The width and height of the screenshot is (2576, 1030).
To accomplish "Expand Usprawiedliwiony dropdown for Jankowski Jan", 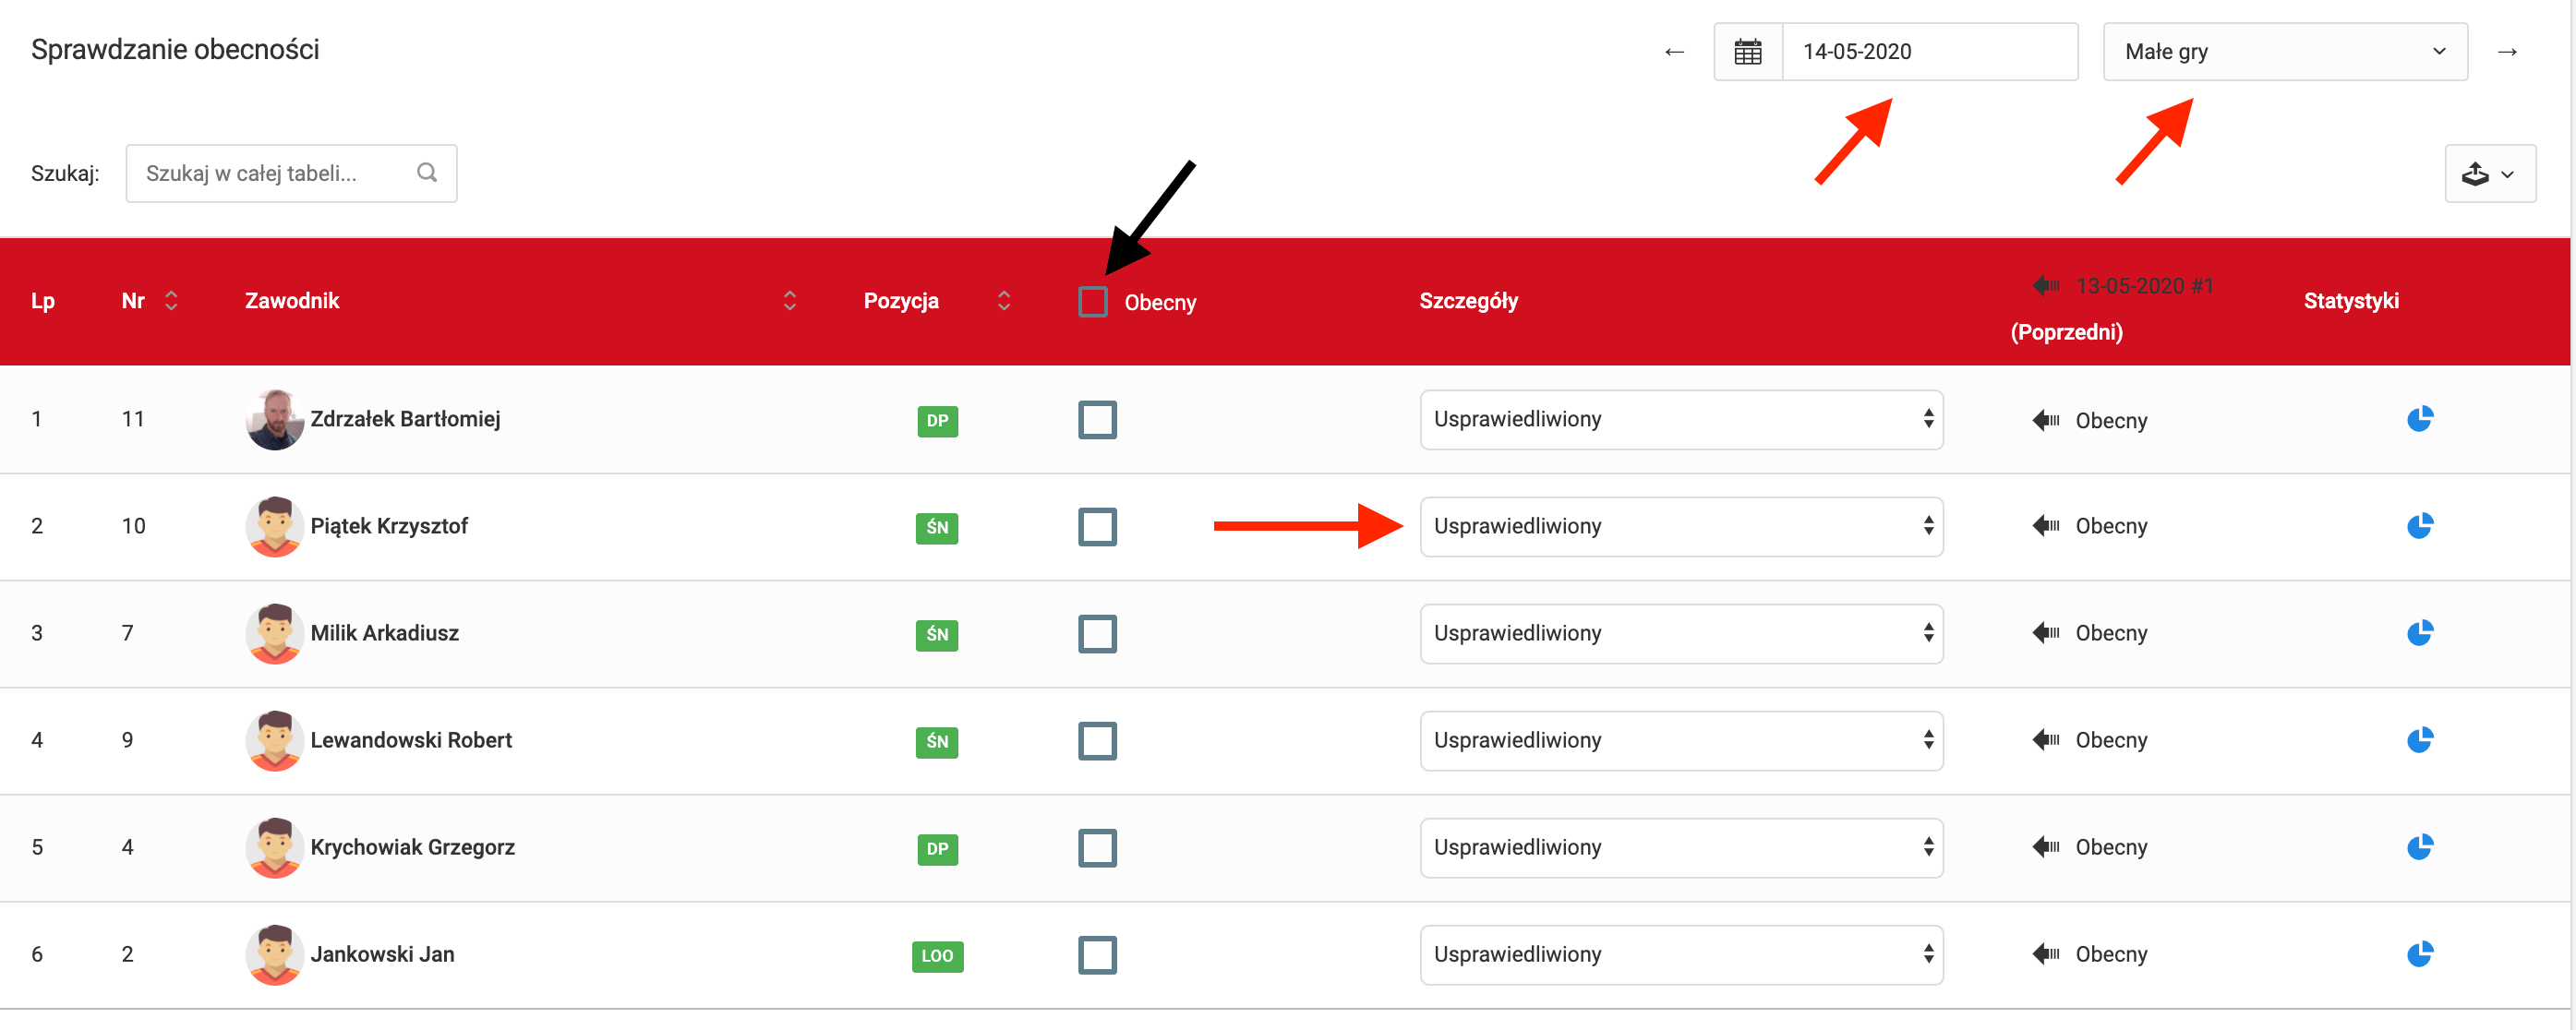I will [x=1680, y=955].
